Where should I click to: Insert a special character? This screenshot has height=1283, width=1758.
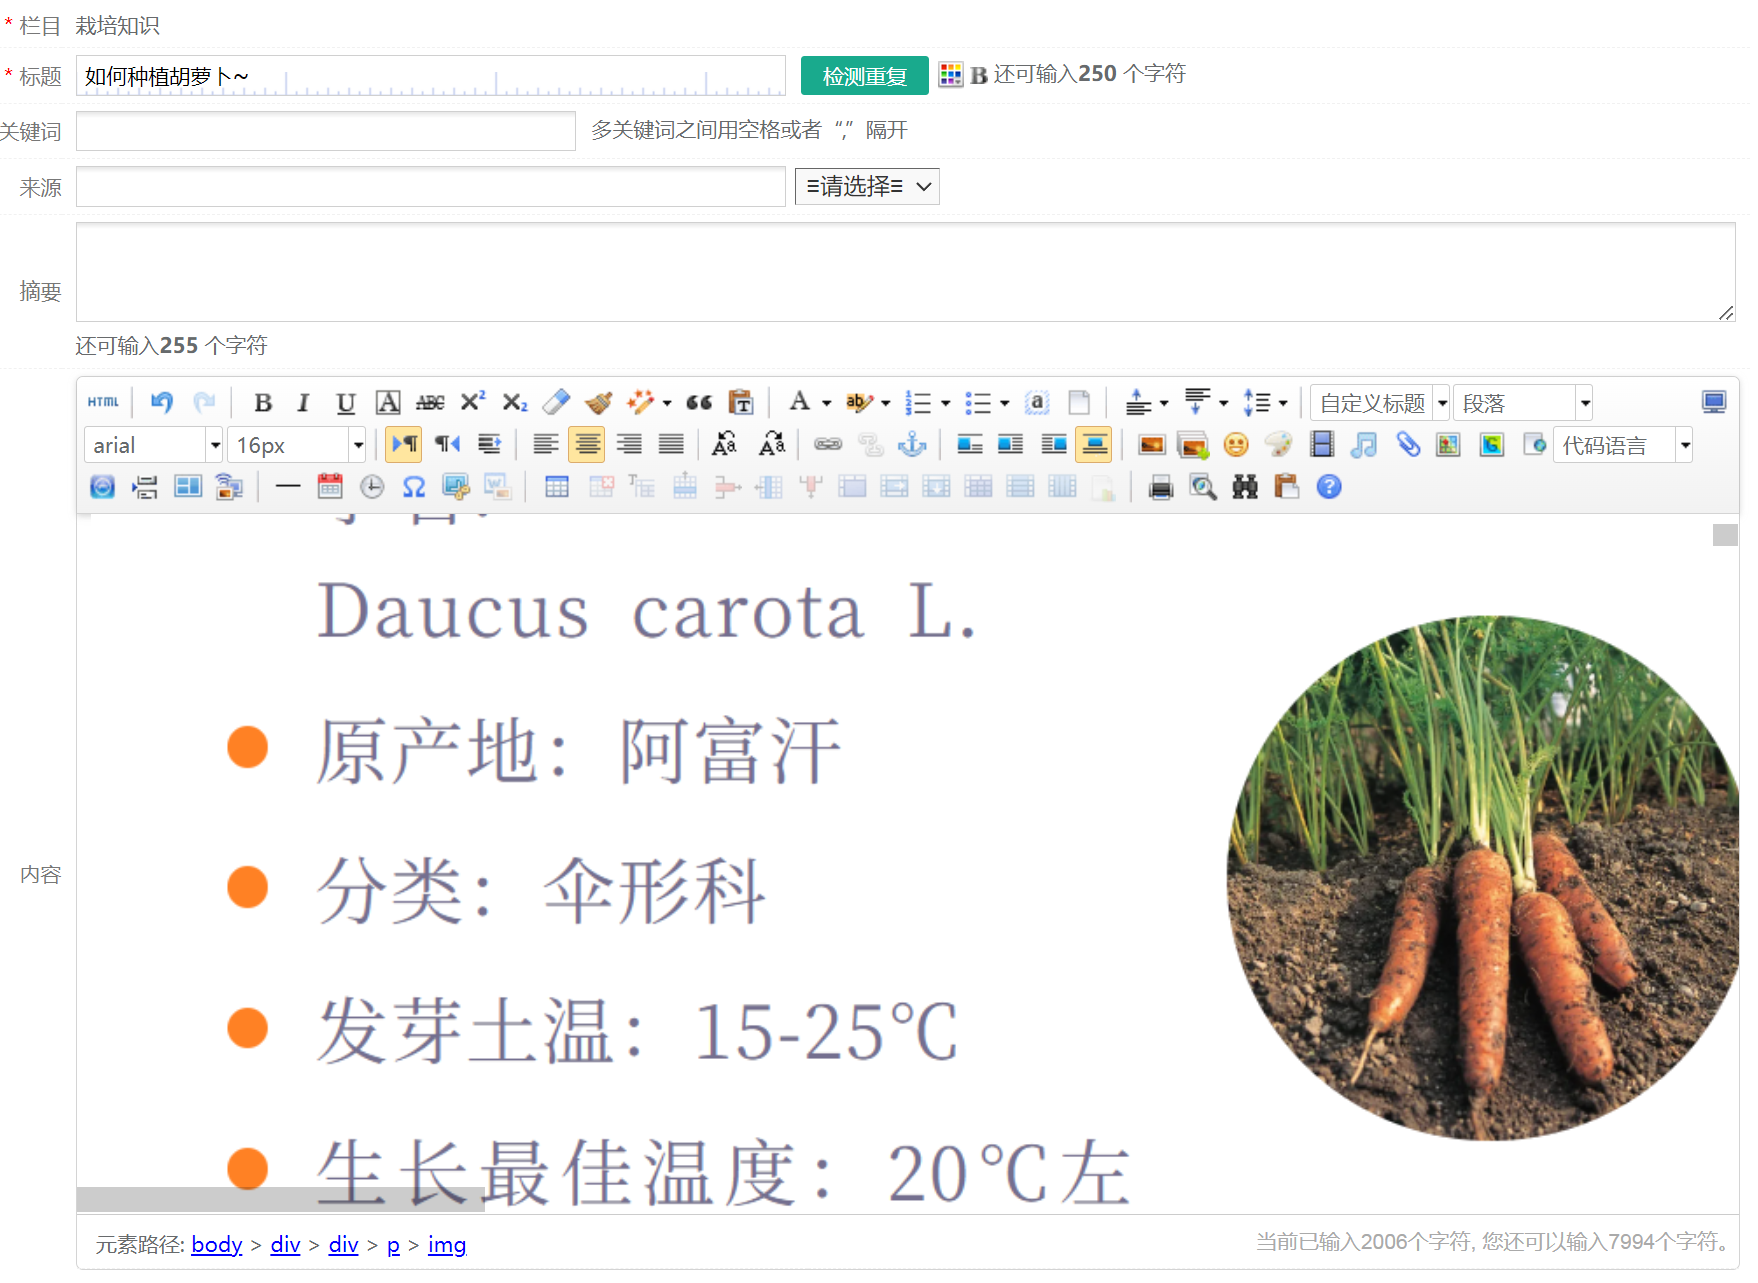[414, 487]
